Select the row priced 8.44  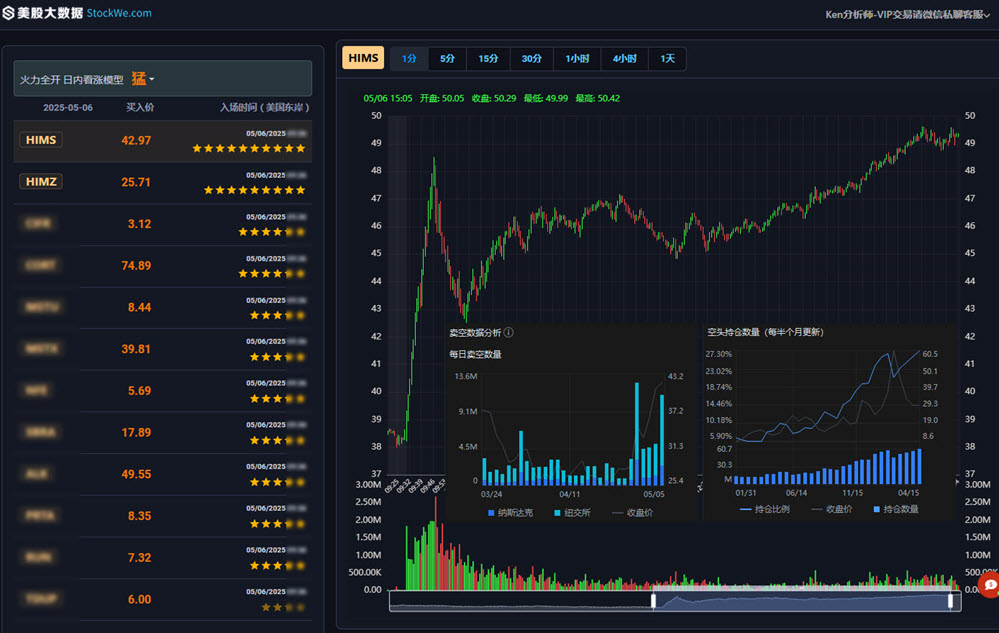click(x=162, y=308)
